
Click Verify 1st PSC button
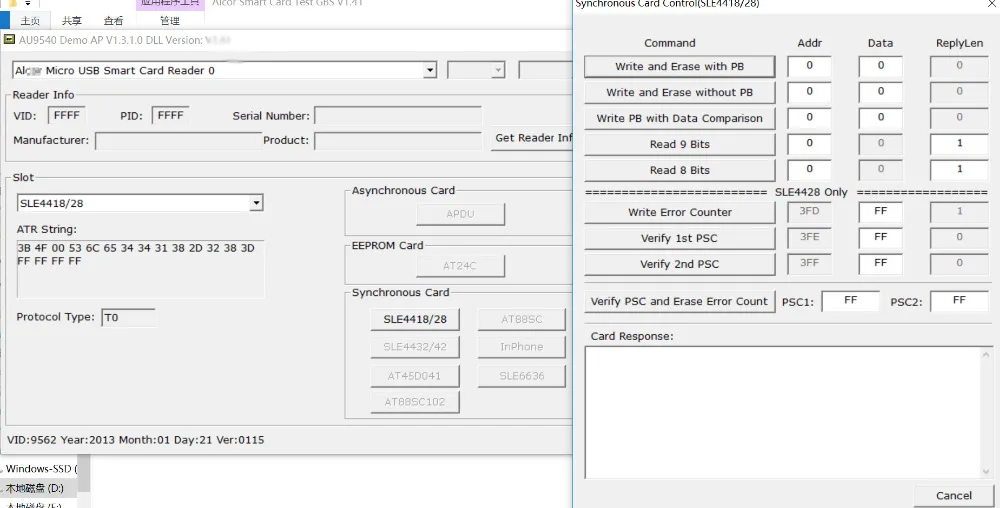coord(679,238)
